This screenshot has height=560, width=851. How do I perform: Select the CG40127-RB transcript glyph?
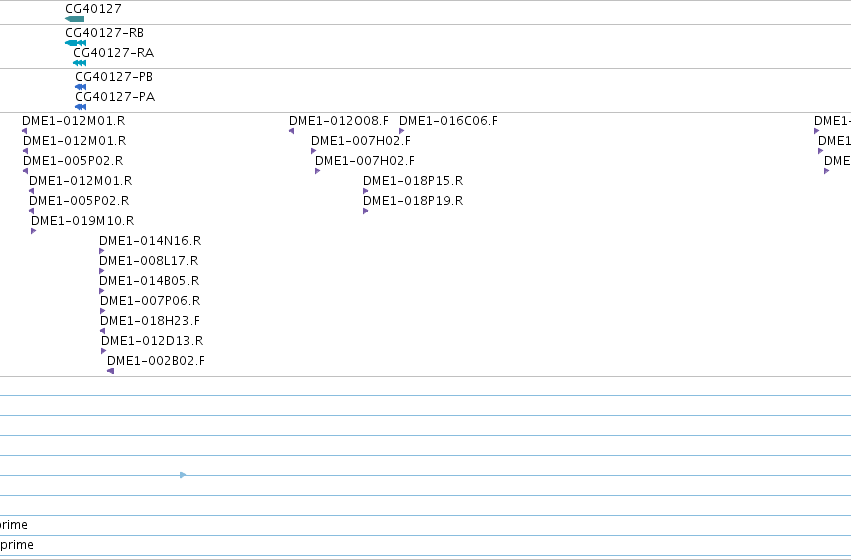75,43
